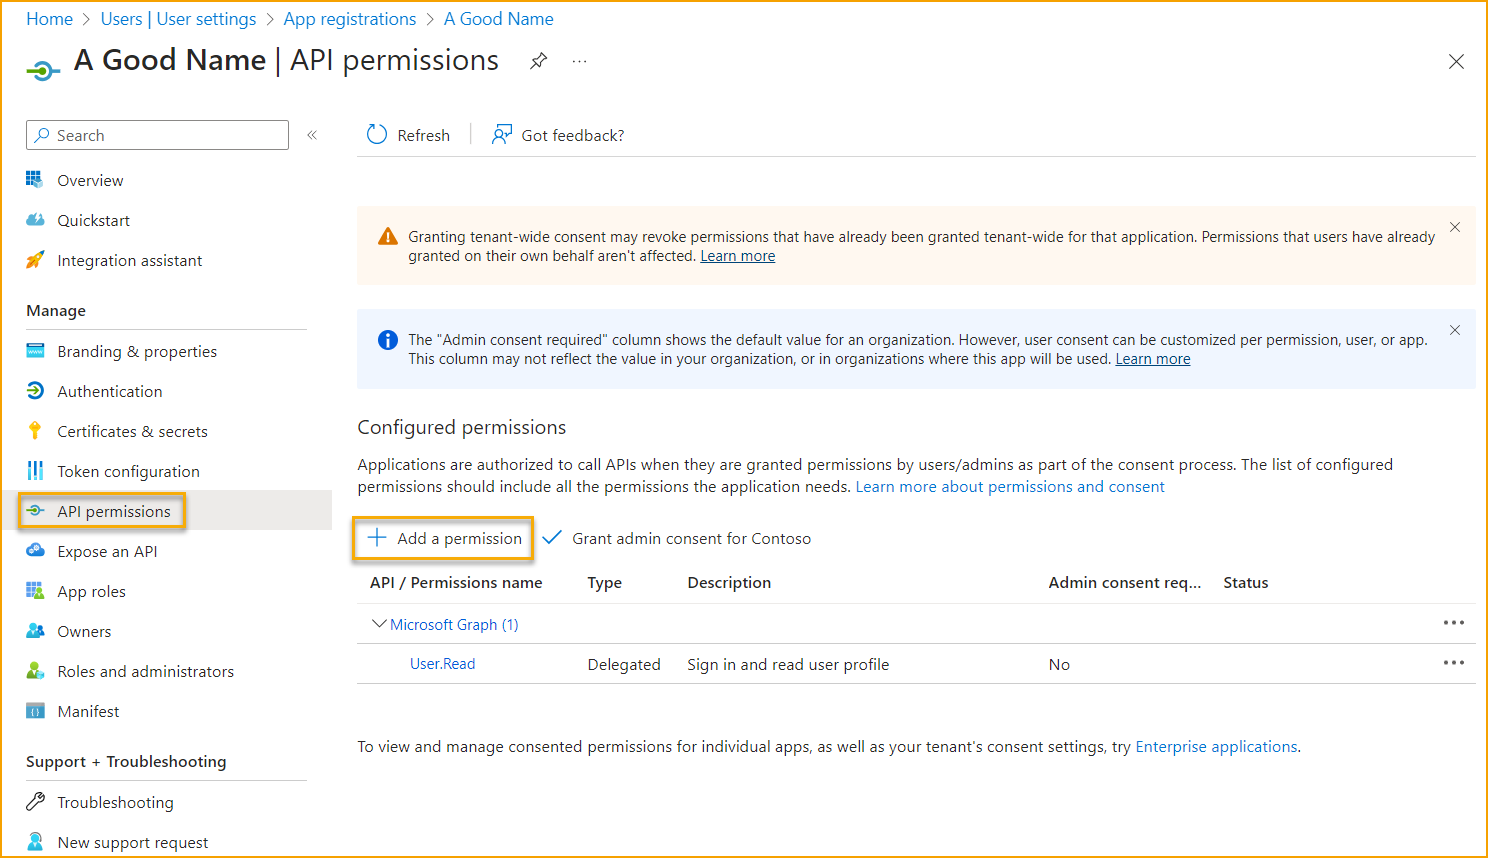Click the Home breadcrumb link

49,19
